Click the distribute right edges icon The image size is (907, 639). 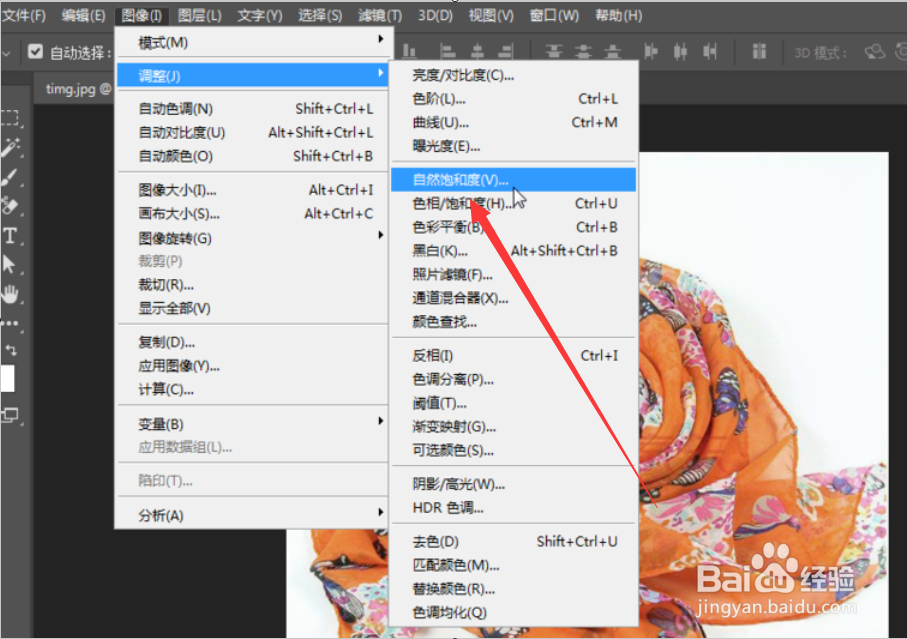710,52
